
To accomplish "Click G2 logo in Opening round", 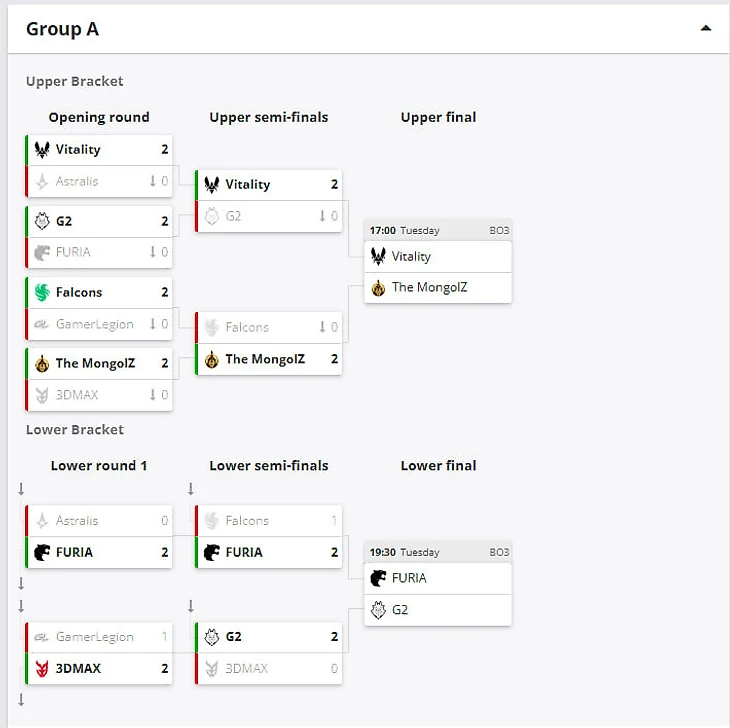I will point(42,221).
